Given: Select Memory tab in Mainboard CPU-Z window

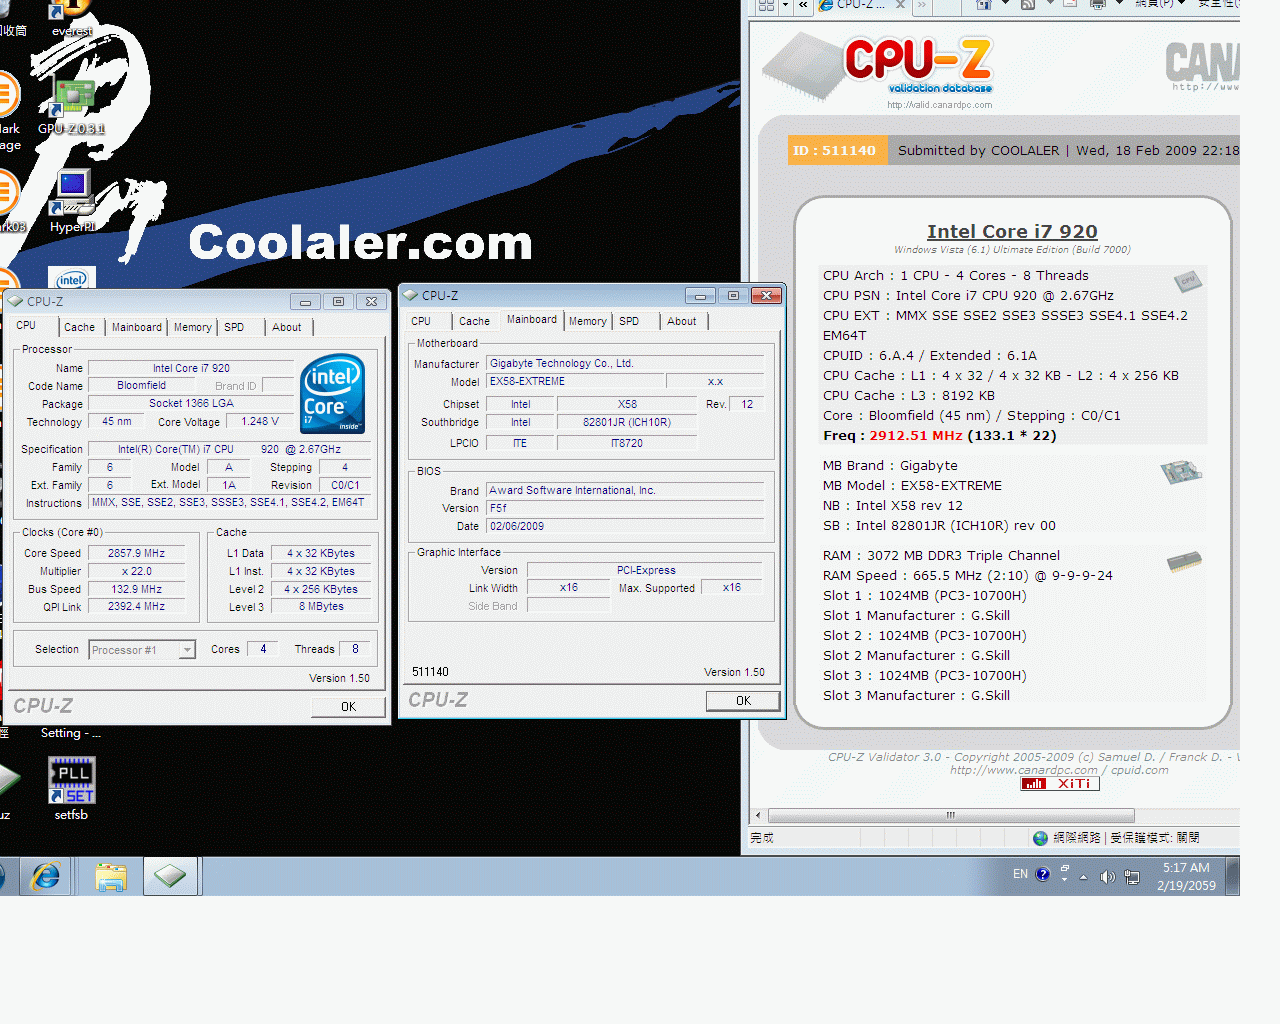Looking at the screenshot, I should click(x=587, y=321).
